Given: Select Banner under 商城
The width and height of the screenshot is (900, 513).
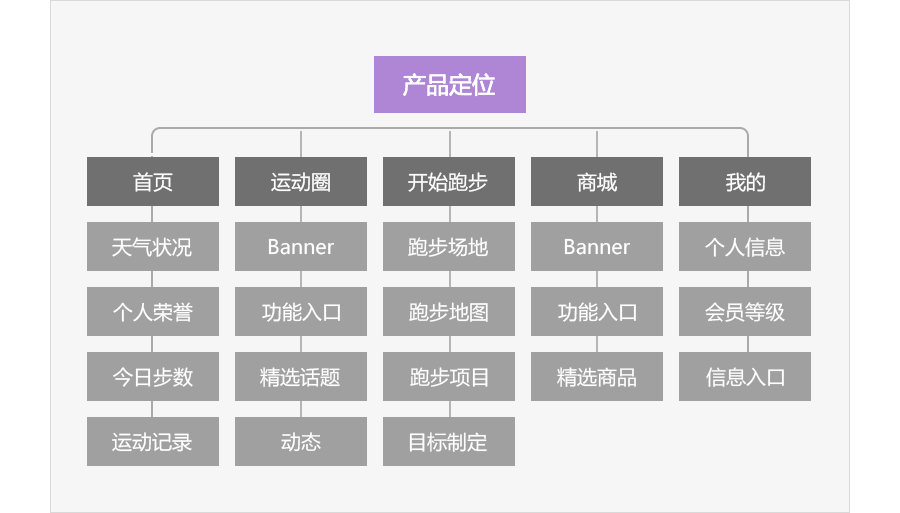Looking at the screenshot, I should pyautogui.click(x=597, y=247).
